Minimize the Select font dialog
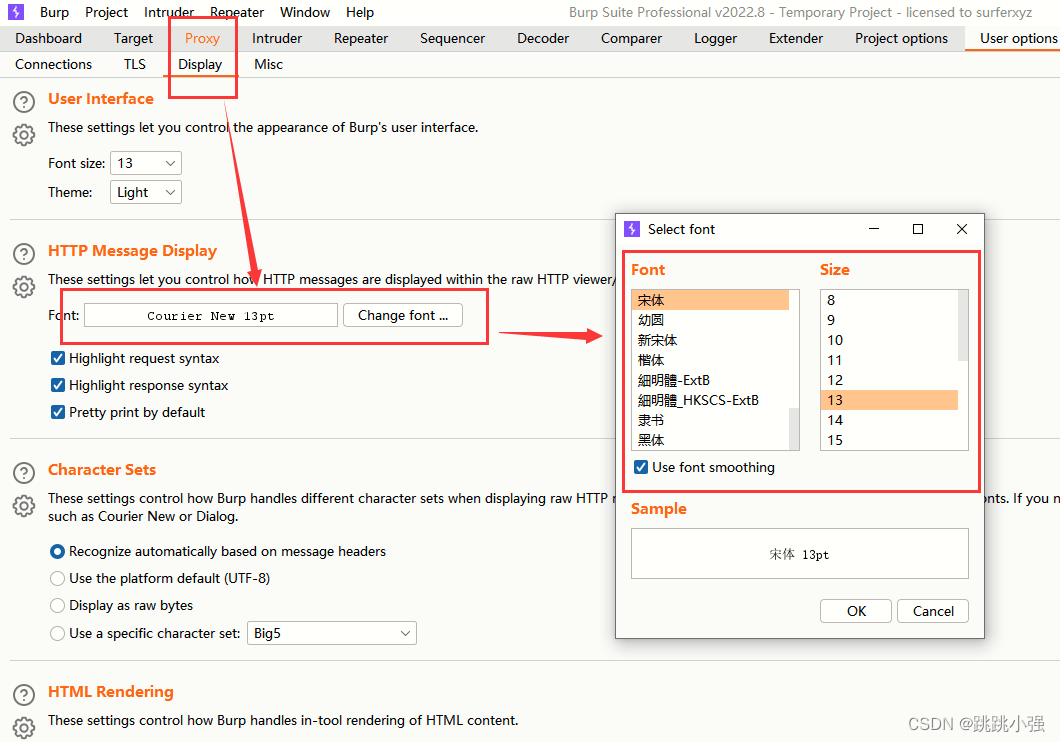 (874, 229)
